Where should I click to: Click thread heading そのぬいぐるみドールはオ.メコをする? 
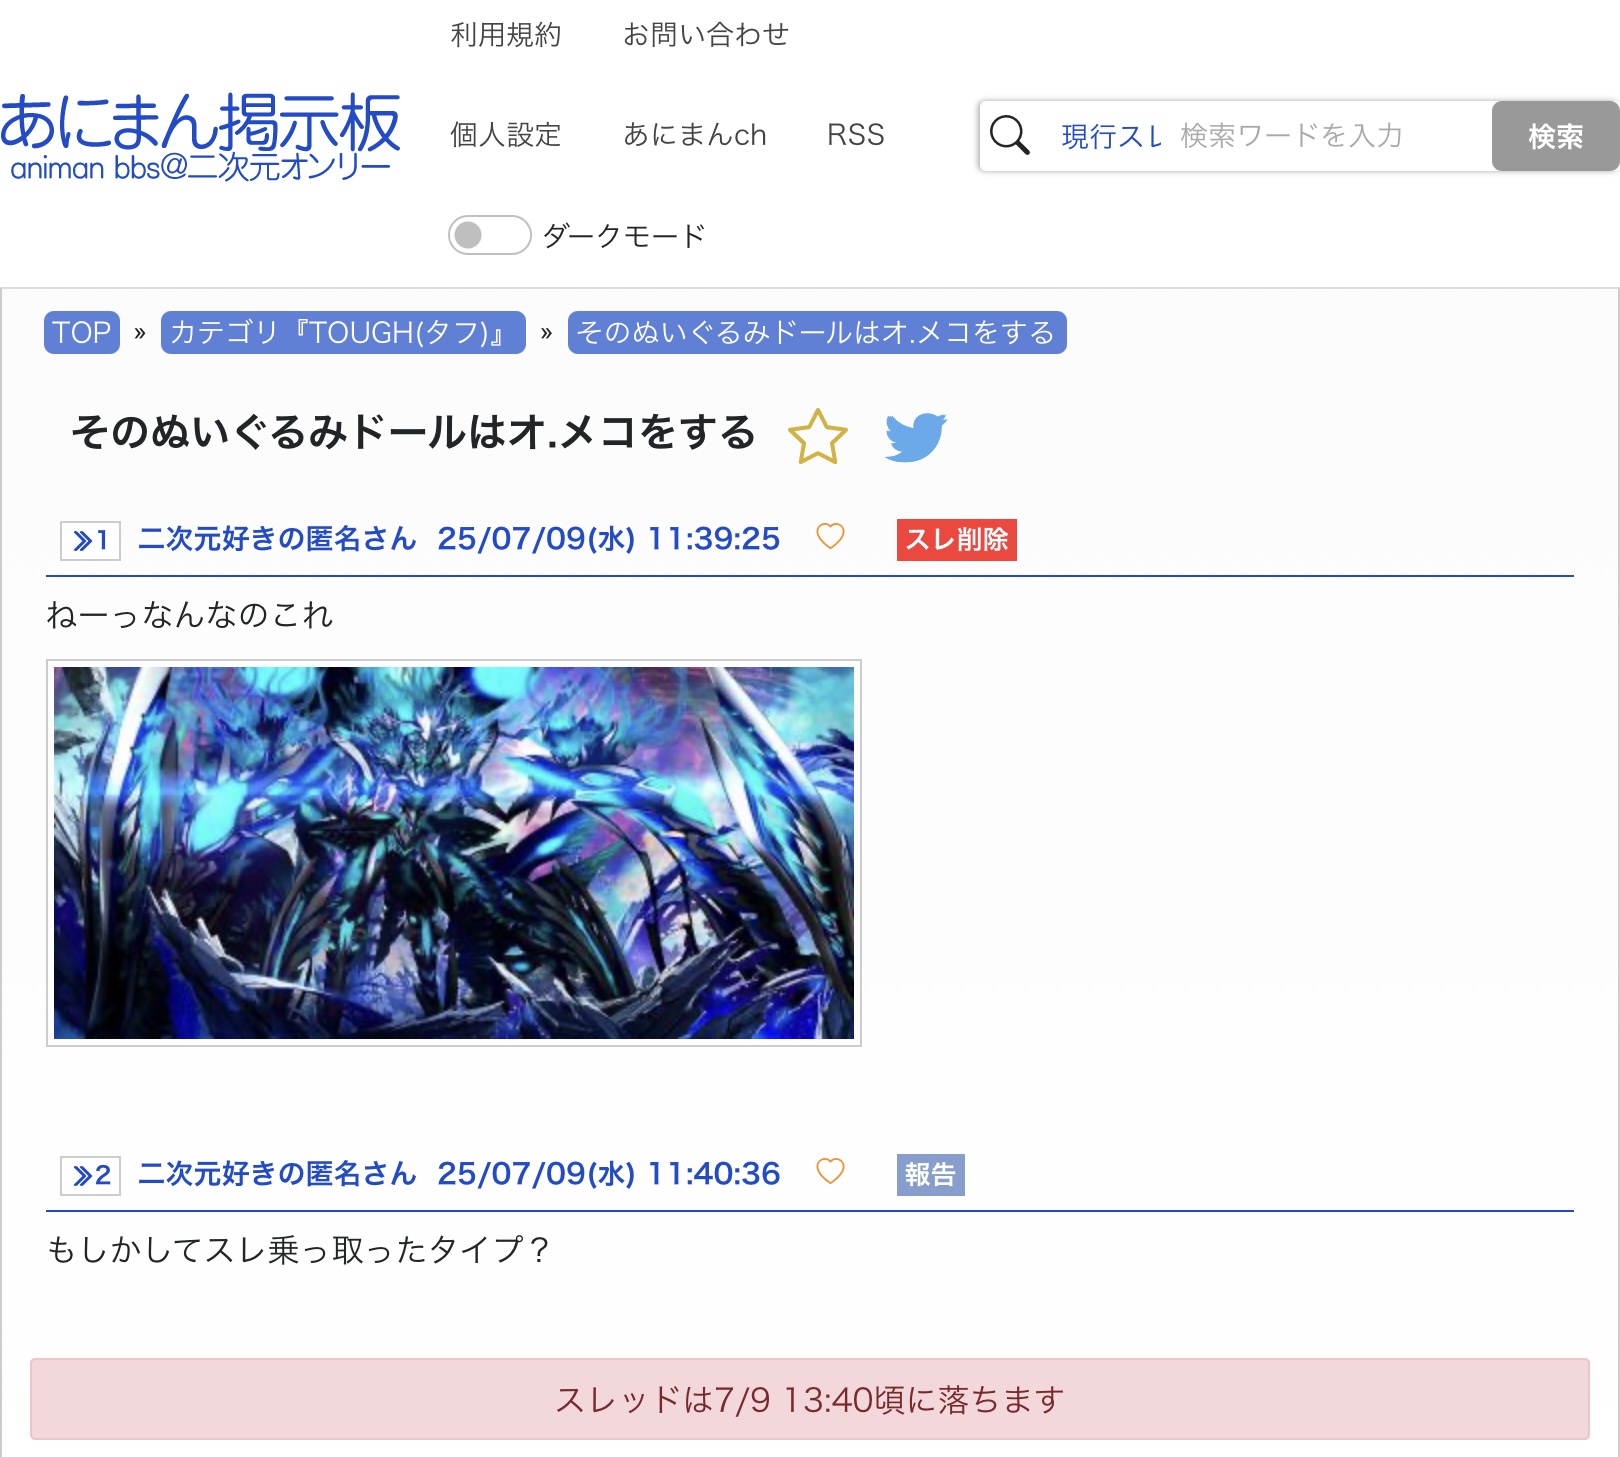[413, 433]
